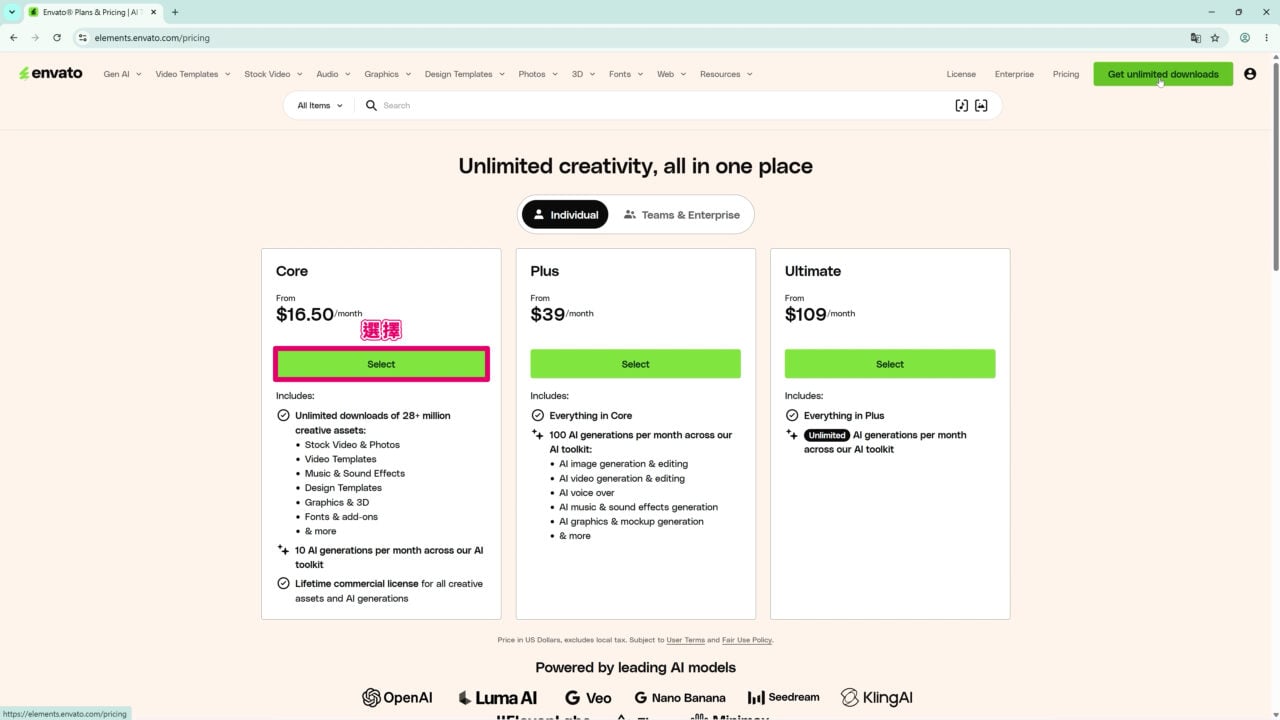The image size is (1280, 720).
Task: Open search by audio icon
Action: (962, 105)
